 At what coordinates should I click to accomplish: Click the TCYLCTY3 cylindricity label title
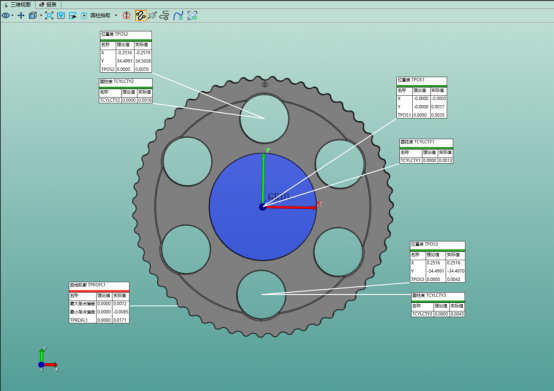tap(438, 295)
